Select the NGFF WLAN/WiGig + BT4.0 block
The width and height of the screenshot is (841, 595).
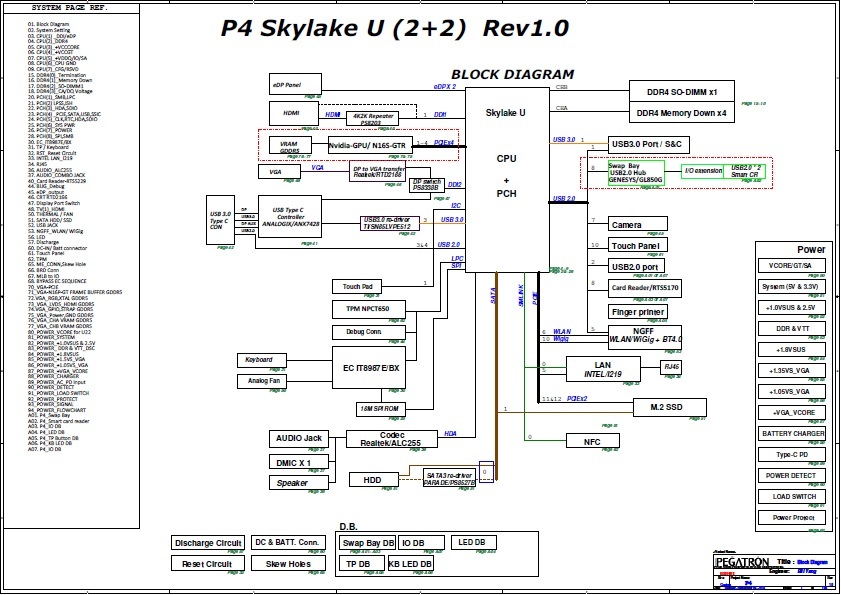click(645, 337)
